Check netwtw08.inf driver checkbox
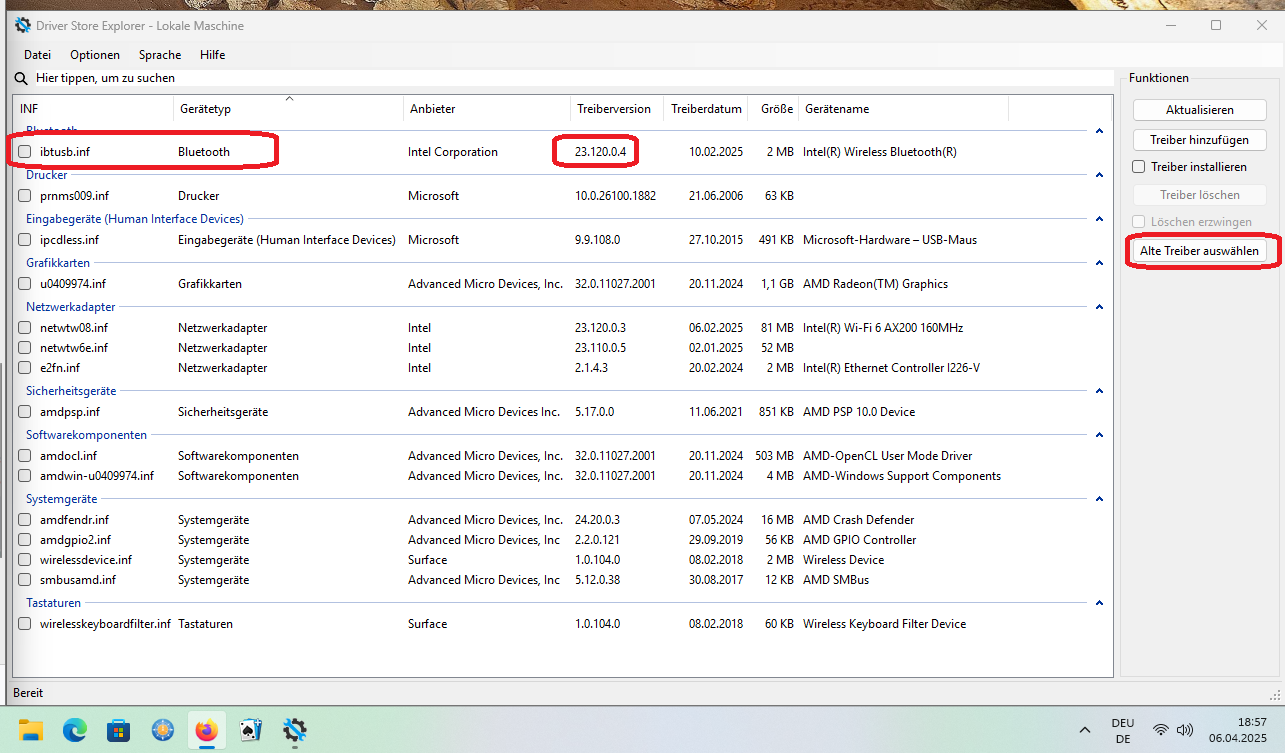Image resolution: width=1285 pixels, height=753 pixels. pyautogui.click(x=25, y=328)
